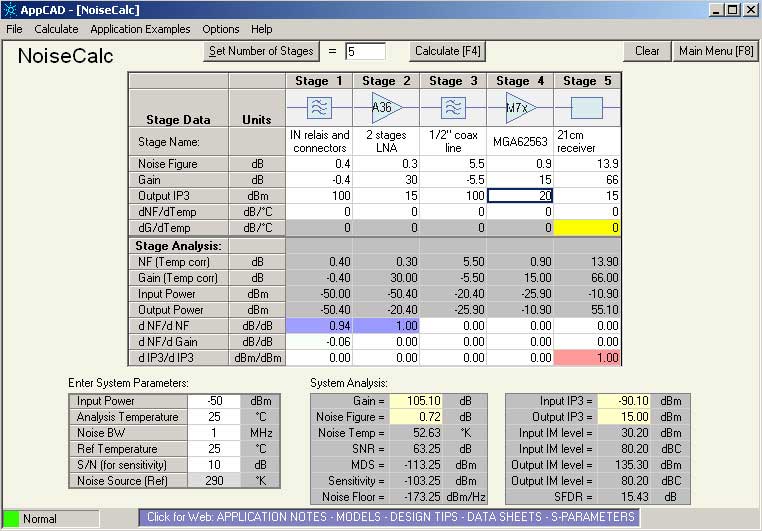Click Set Number of Stages button
Viewport: 762px width, 531px height.
coord(261,51)
